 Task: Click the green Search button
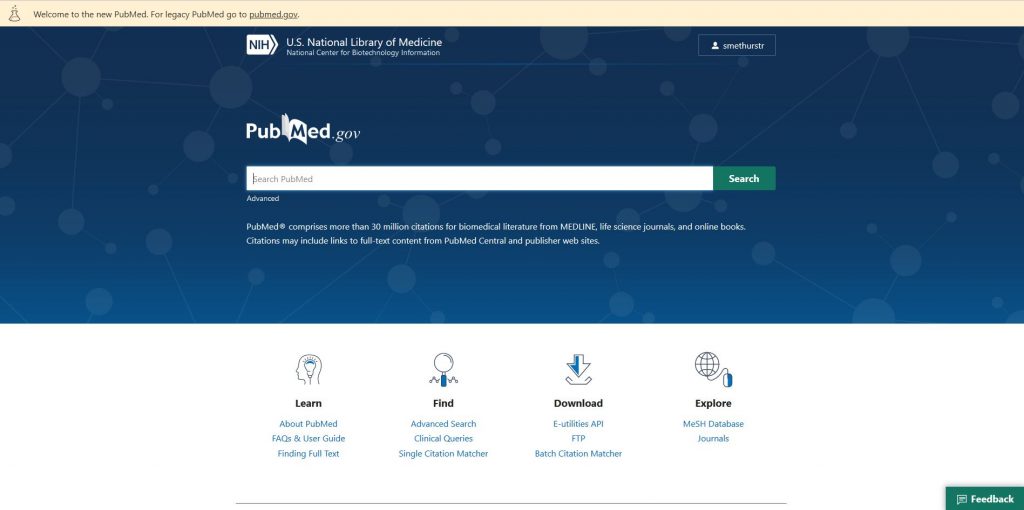point(744,178)
